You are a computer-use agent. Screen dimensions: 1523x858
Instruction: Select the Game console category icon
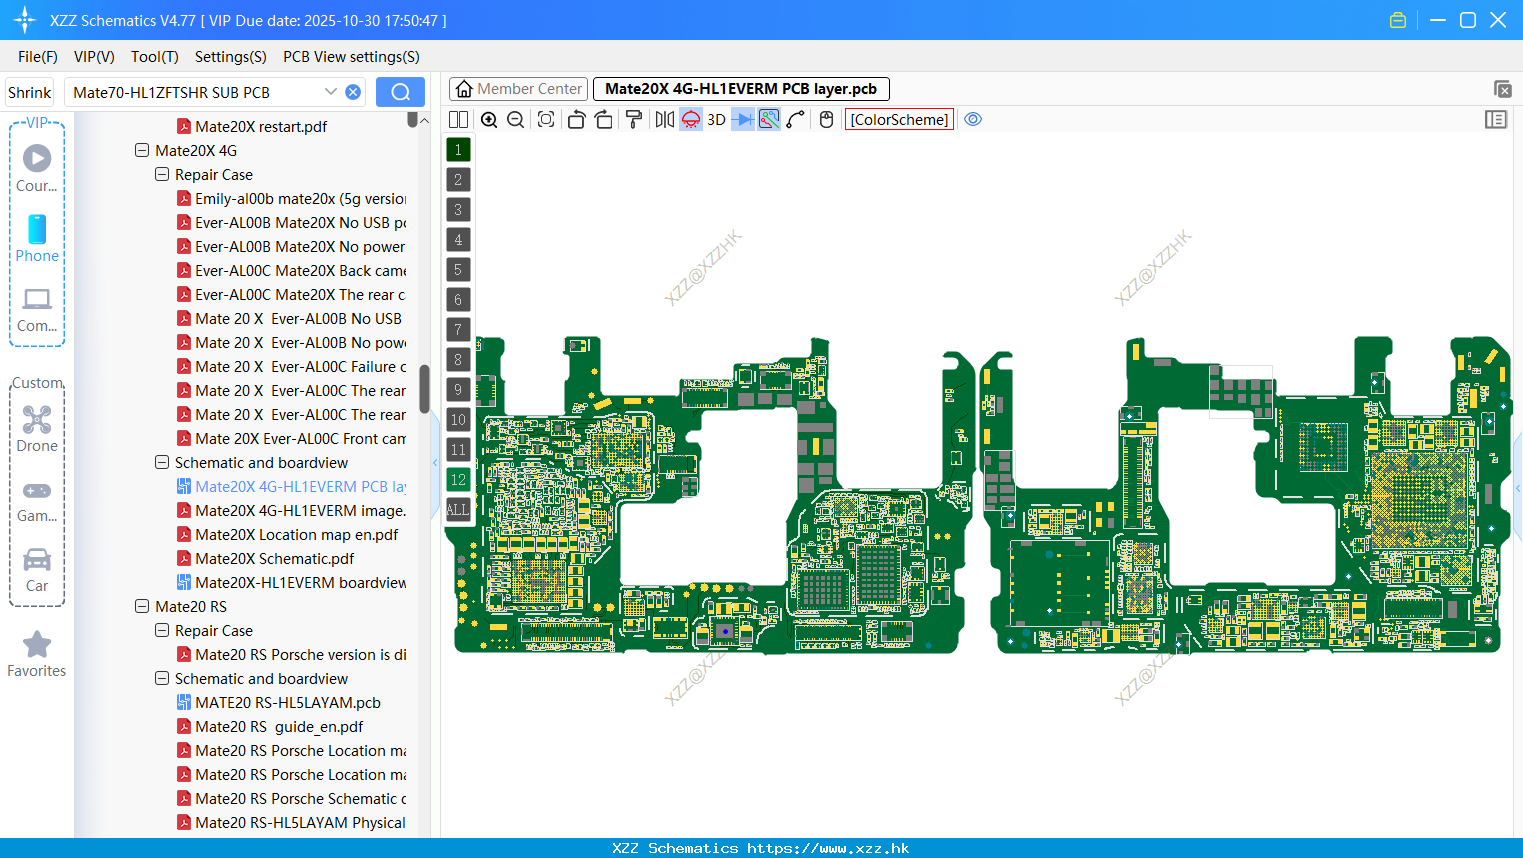coord(37,500)
